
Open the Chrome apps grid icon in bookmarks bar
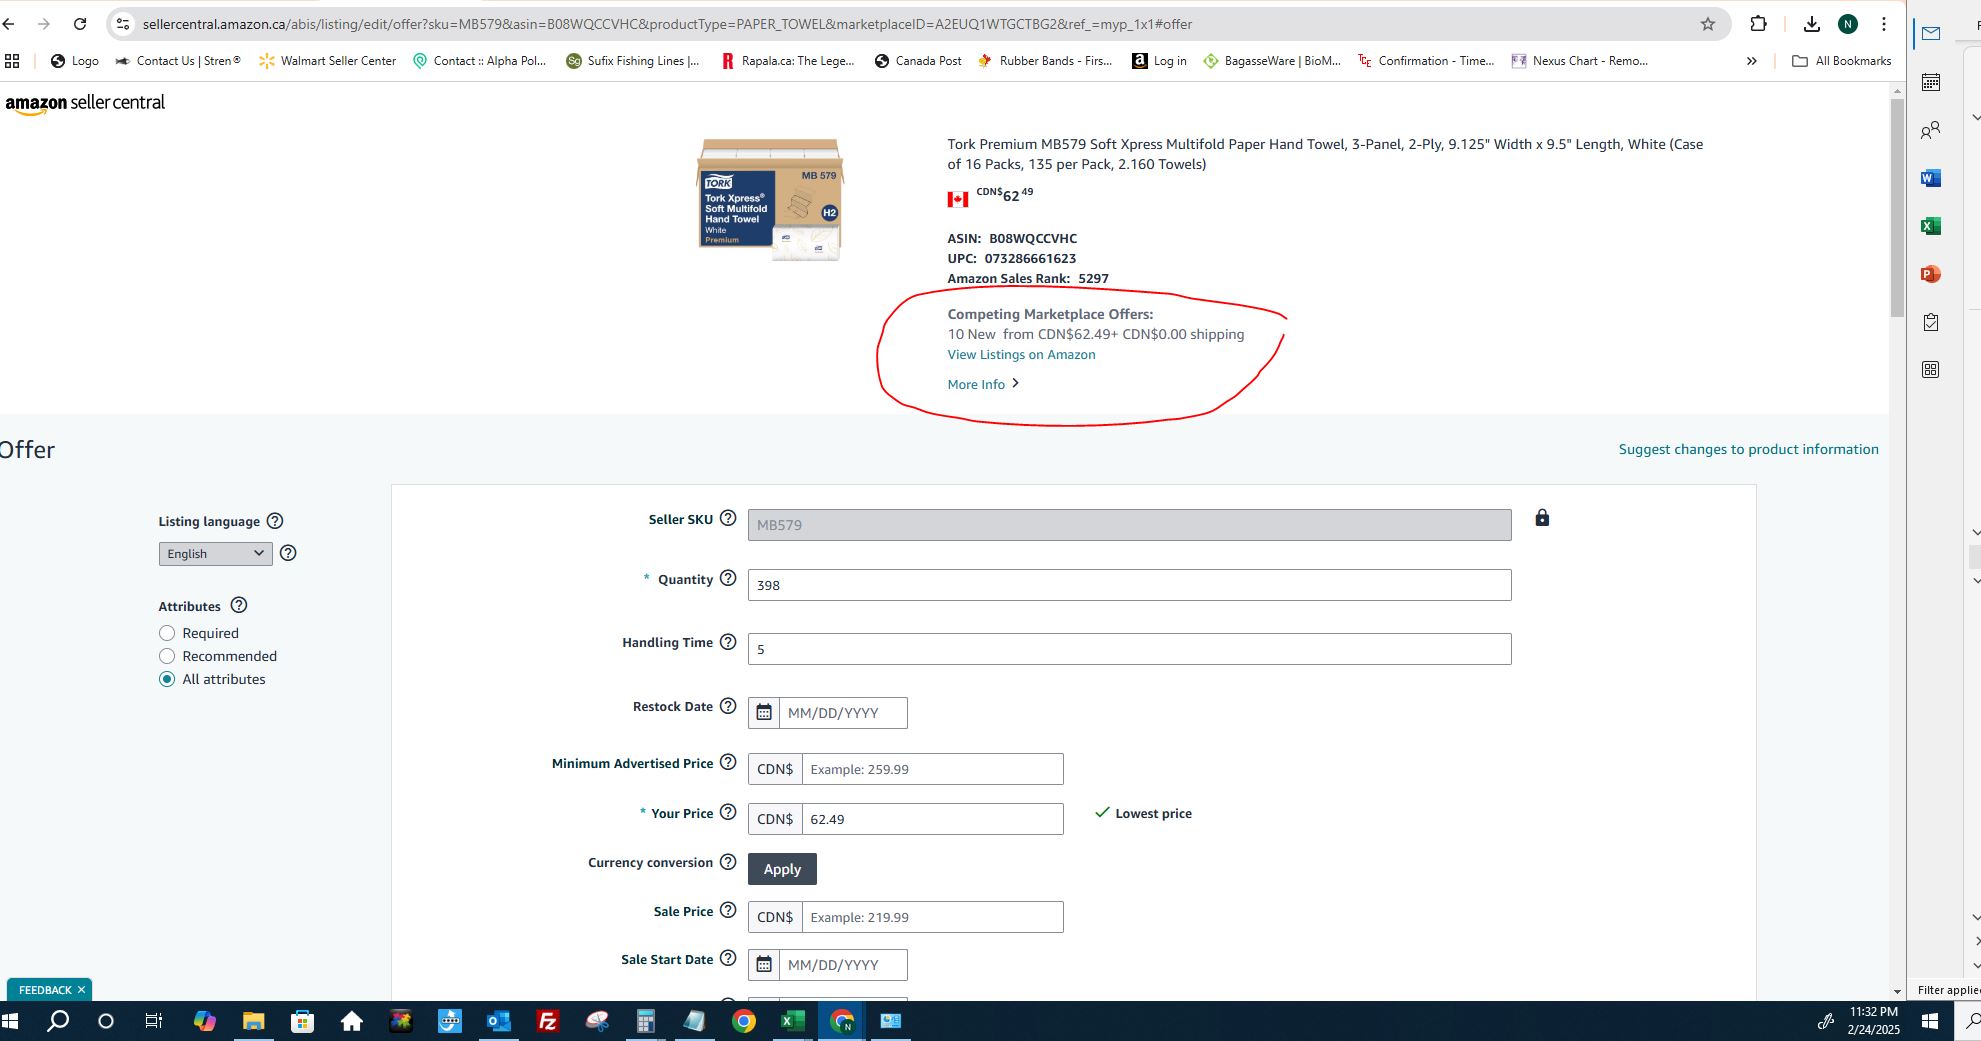point(12,61)
